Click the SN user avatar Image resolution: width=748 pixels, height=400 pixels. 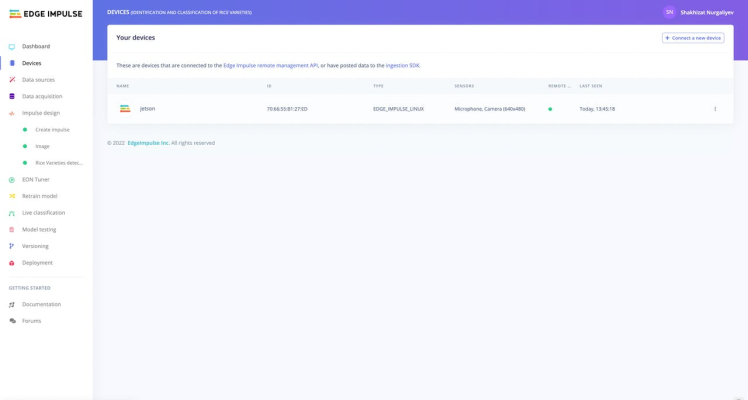click(x=669, y=12)
